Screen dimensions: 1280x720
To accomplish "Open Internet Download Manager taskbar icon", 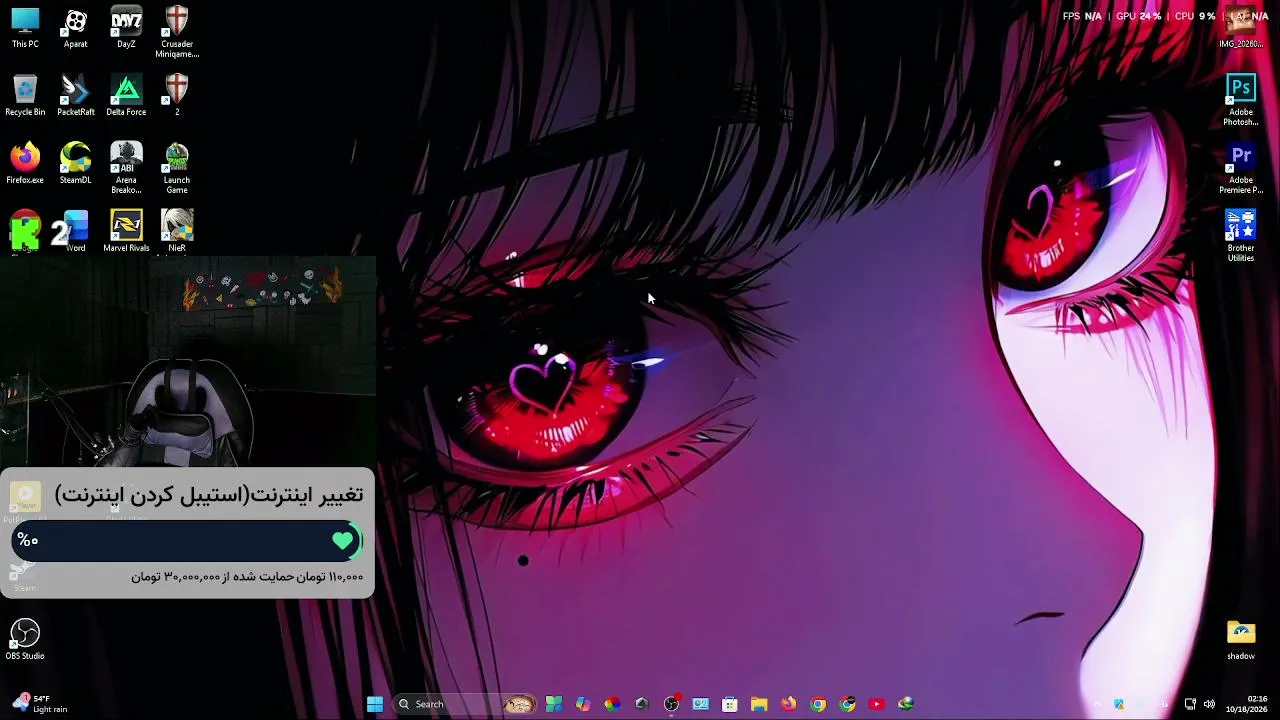I will tap(906, 704).
